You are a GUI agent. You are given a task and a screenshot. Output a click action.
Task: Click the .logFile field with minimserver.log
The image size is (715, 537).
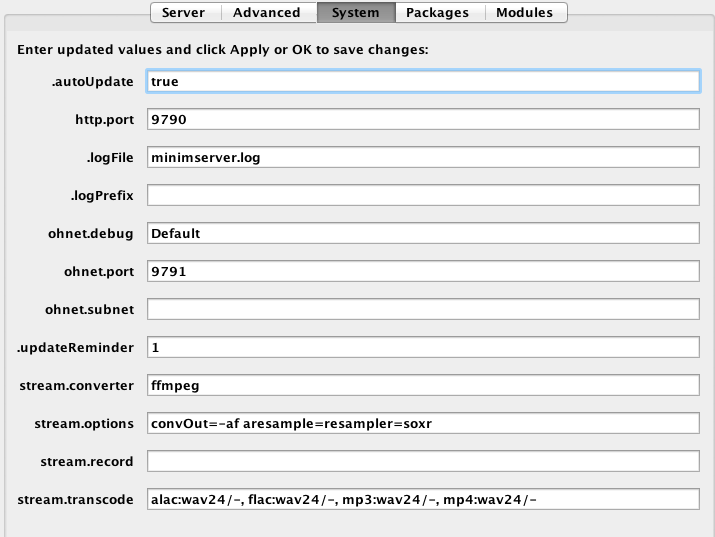click(x=423, y=157)
